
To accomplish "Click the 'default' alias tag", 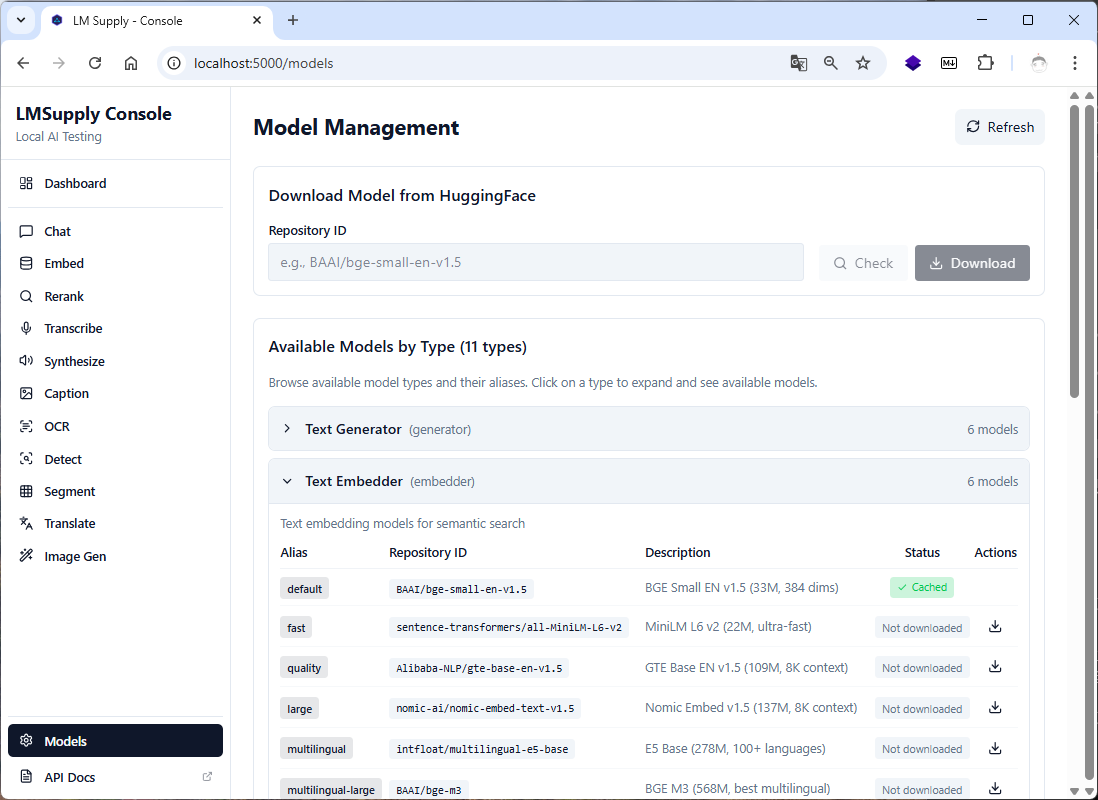I will 305,588.
